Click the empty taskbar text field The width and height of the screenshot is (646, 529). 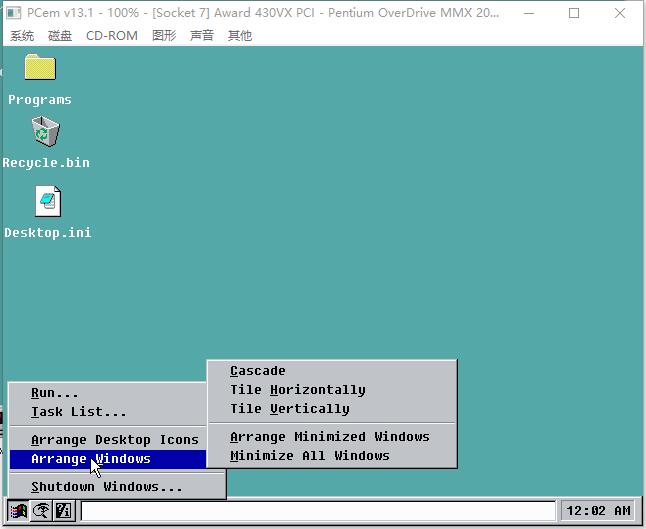[x=318, y=511]
